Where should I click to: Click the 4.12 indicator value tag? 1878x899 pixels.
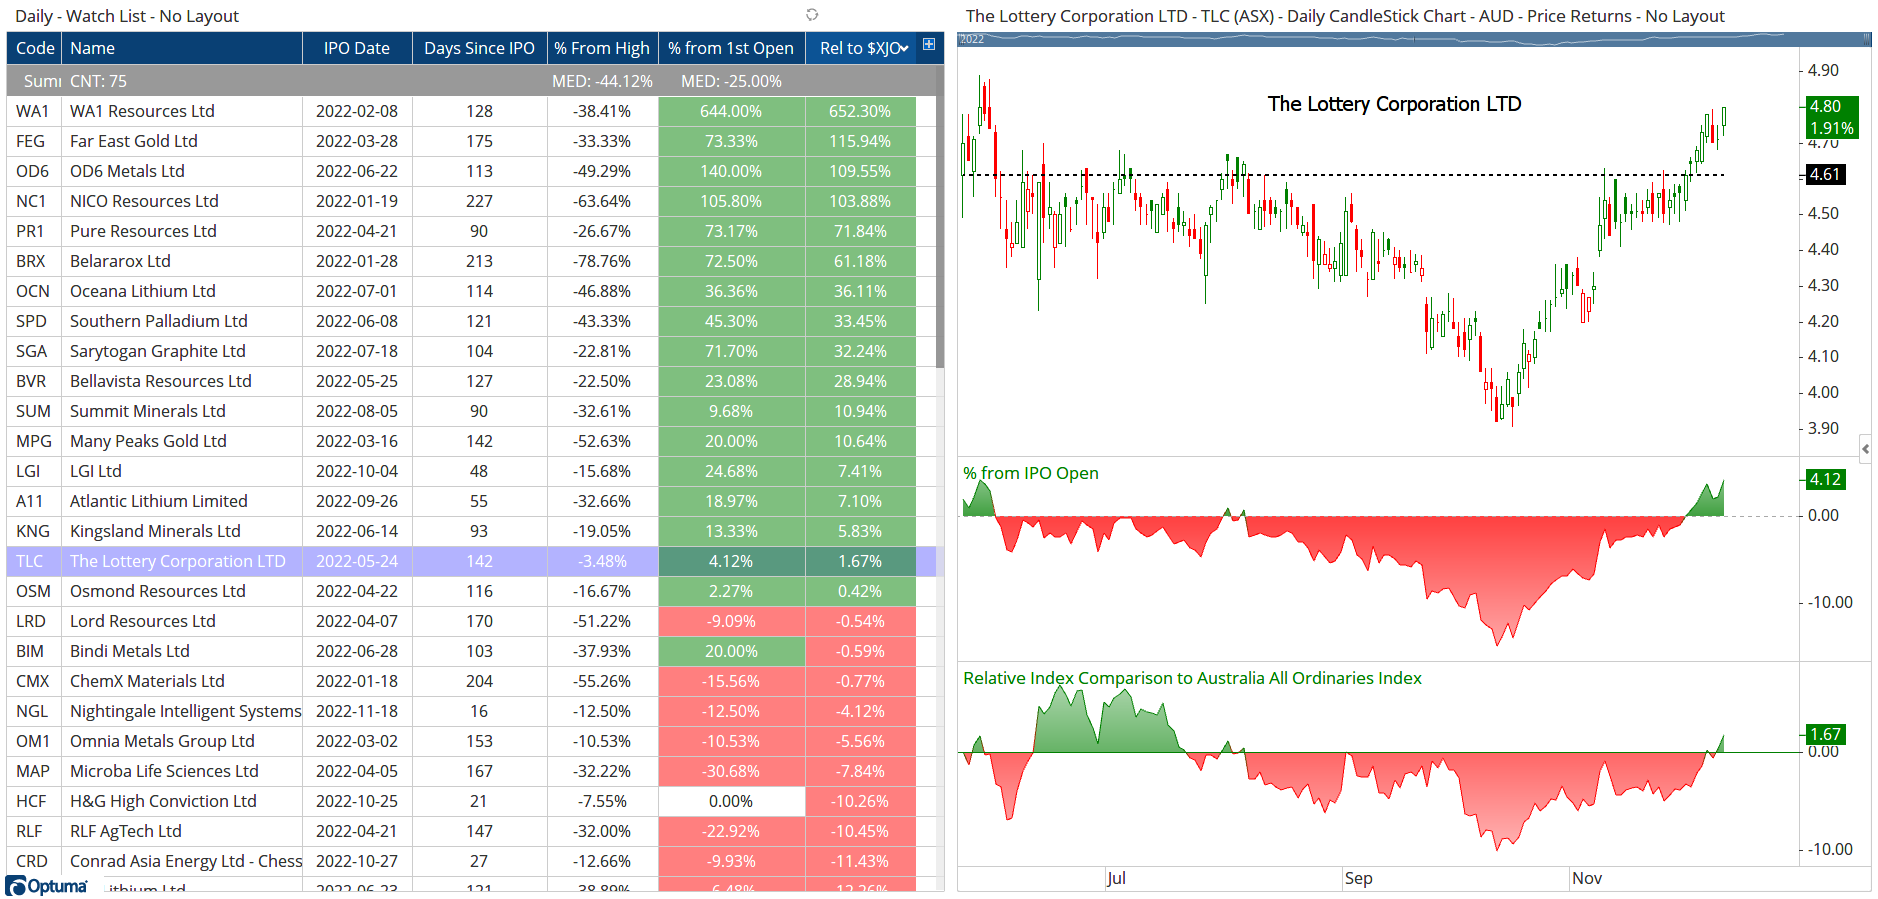[1825, 479]
